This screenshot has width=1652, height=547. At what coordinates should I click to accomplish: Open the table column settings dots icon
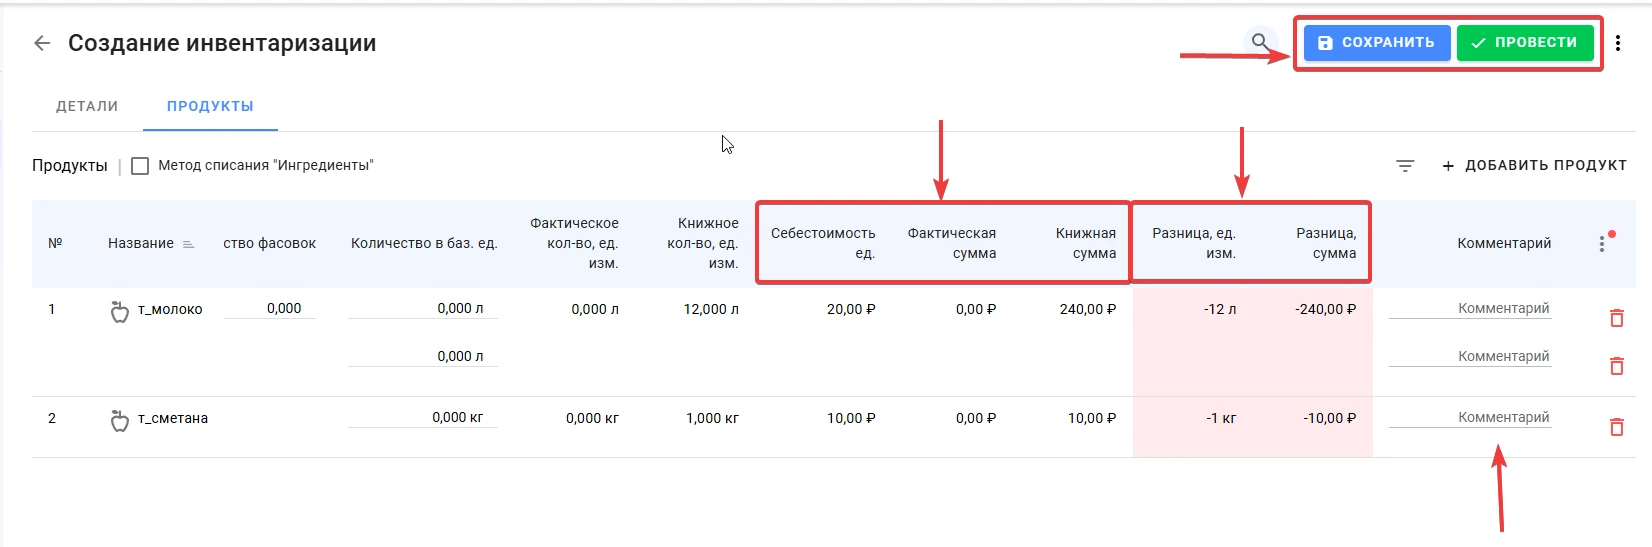point(1602,243)
